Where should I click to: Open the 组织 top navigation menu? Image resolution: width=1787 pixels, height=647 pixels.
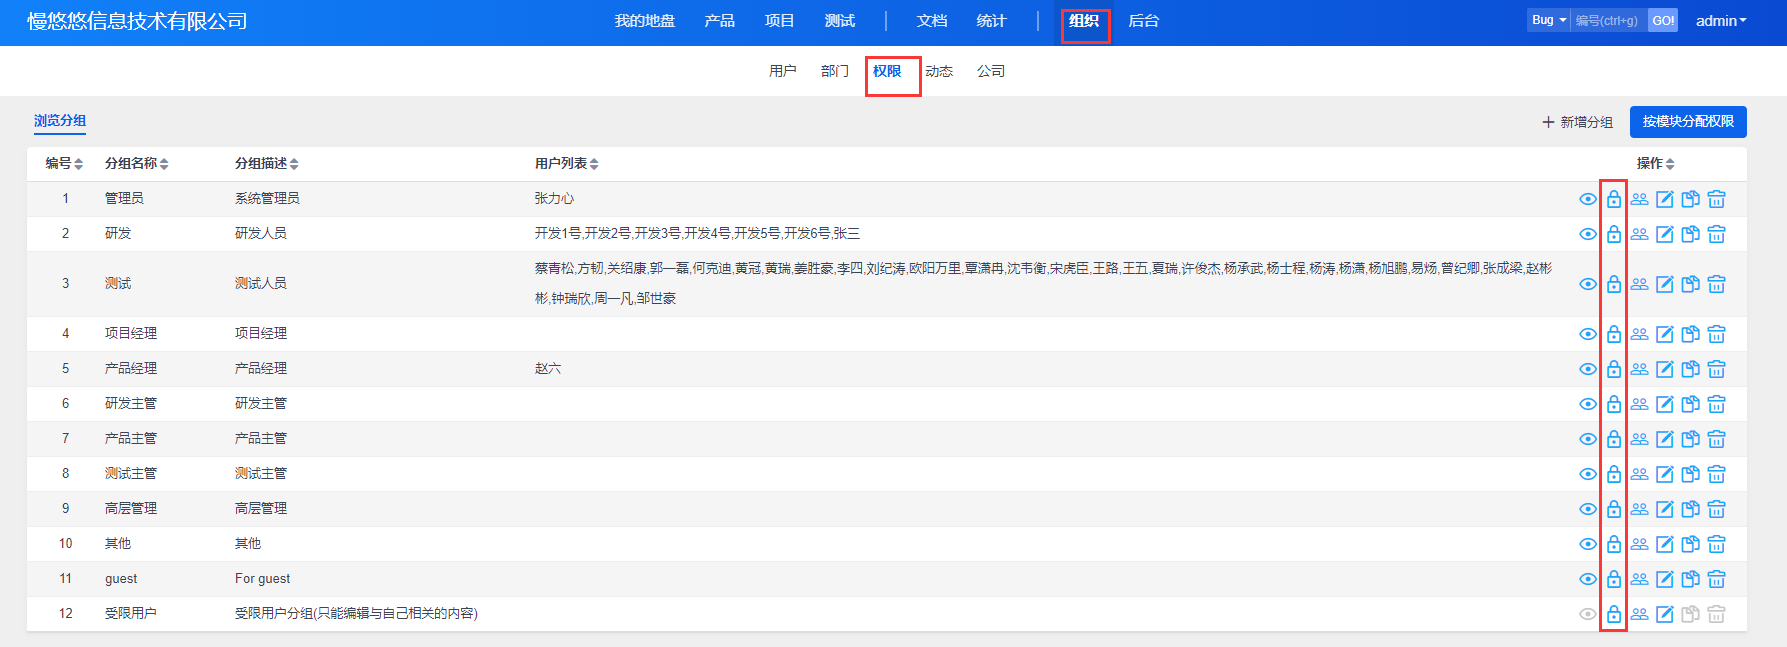tap(1084, 21)
